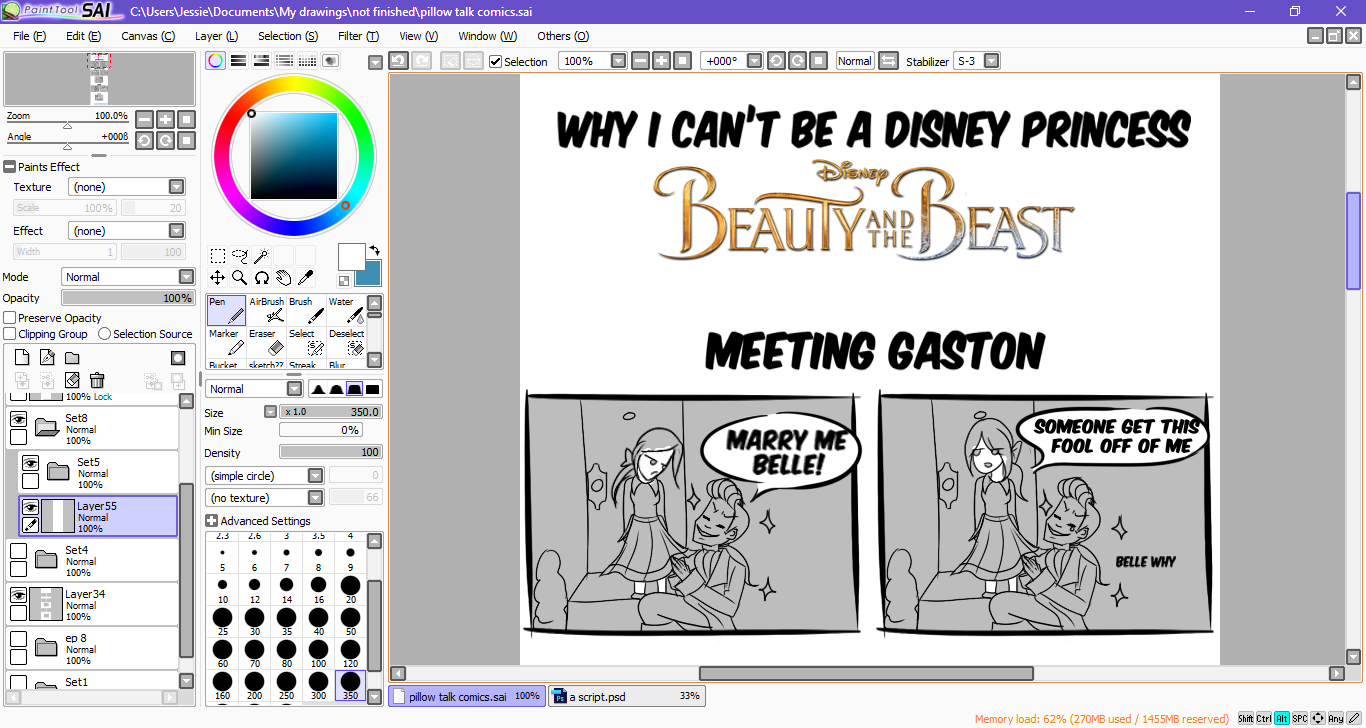Hide Layer55 visibility eye
1366x728 pixels.
(x=30, y=507)
